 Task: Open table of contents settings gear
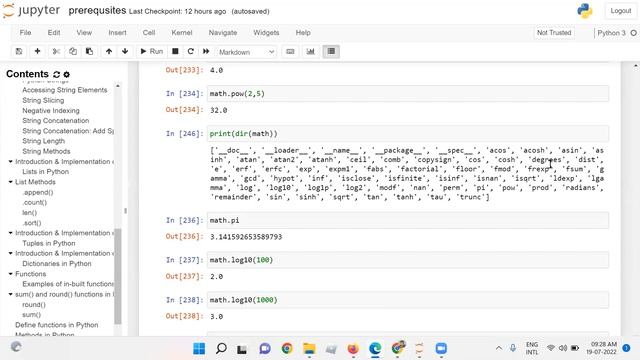[67, 74]
